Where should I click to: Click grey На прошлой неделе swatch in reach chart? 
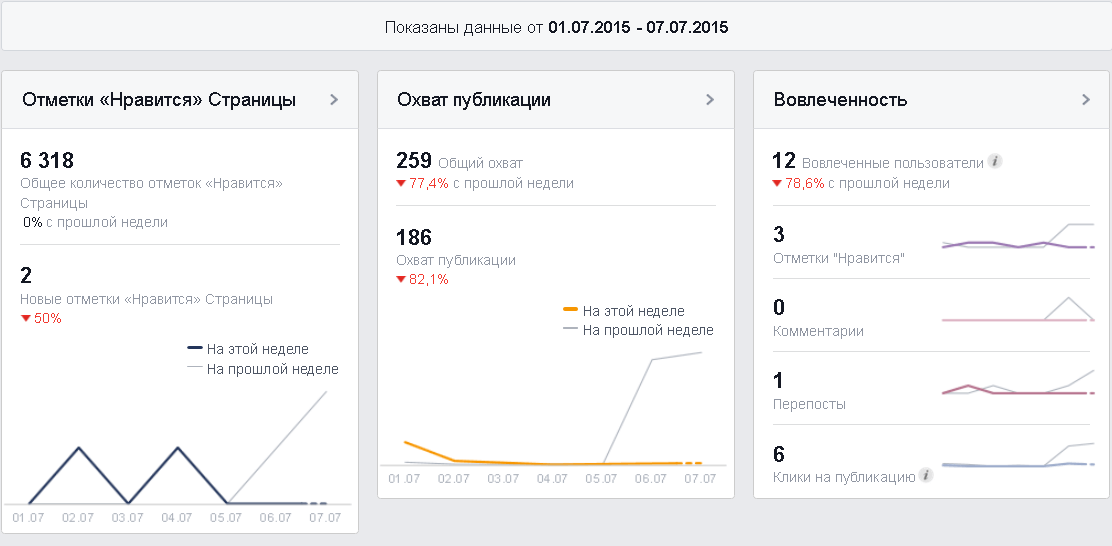(x=571, y=329)
